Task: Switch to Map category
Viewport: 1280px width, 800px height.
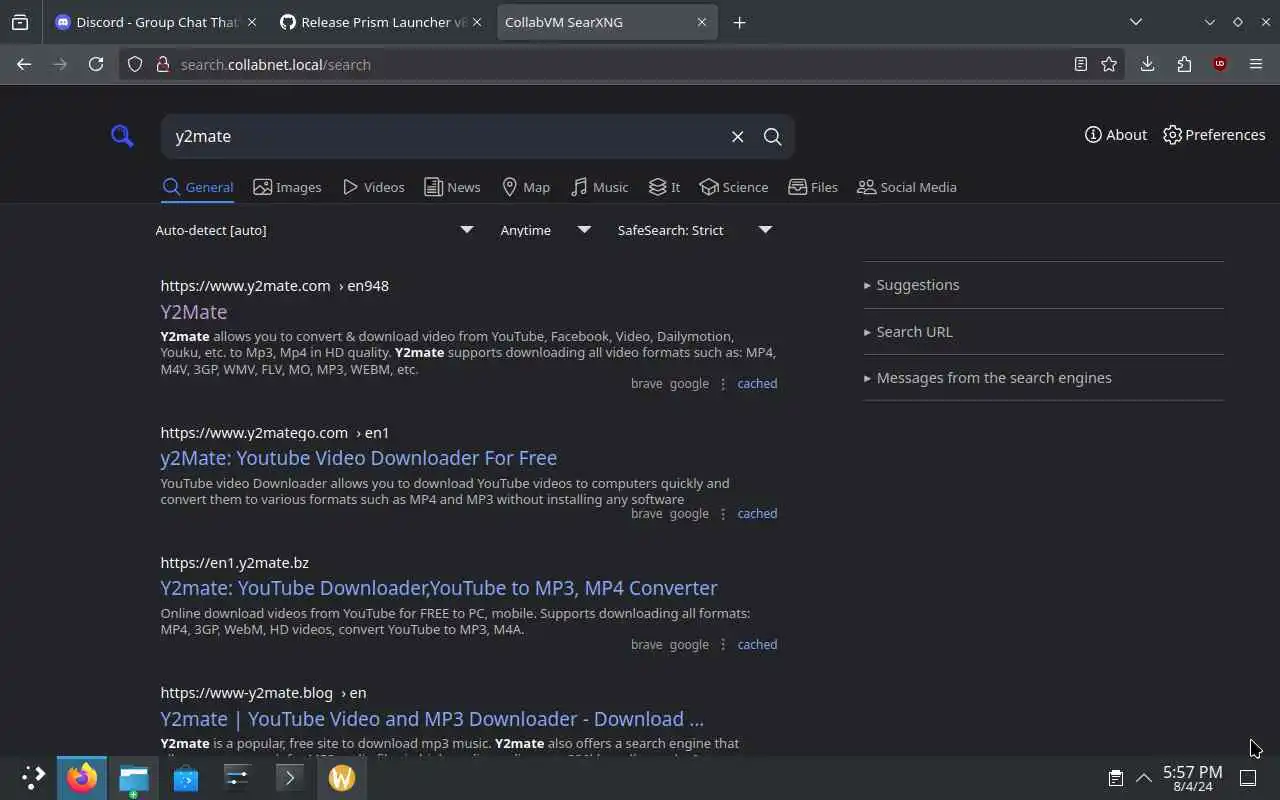Action: click(525, 187)
